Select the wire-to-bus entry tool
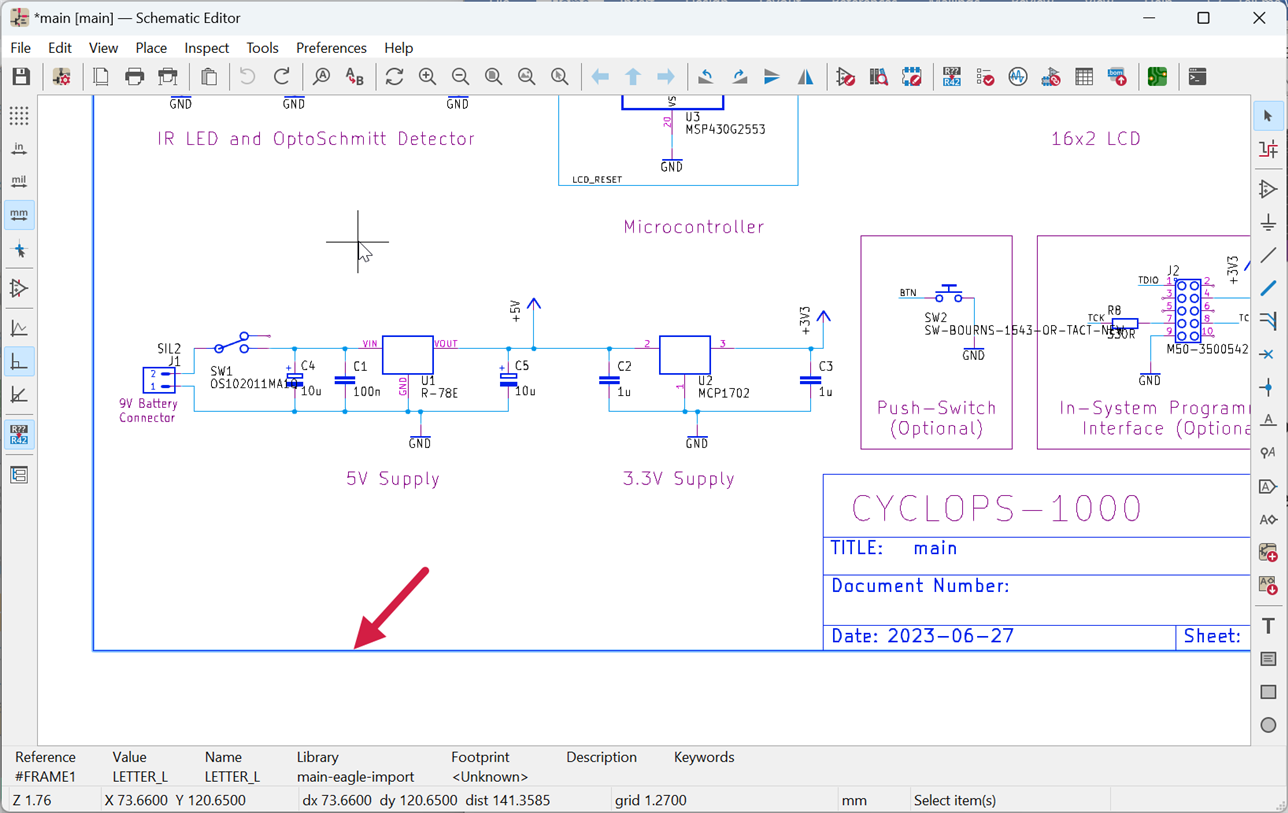Viewport: 1288px width, 813px height. point(1268,321)
